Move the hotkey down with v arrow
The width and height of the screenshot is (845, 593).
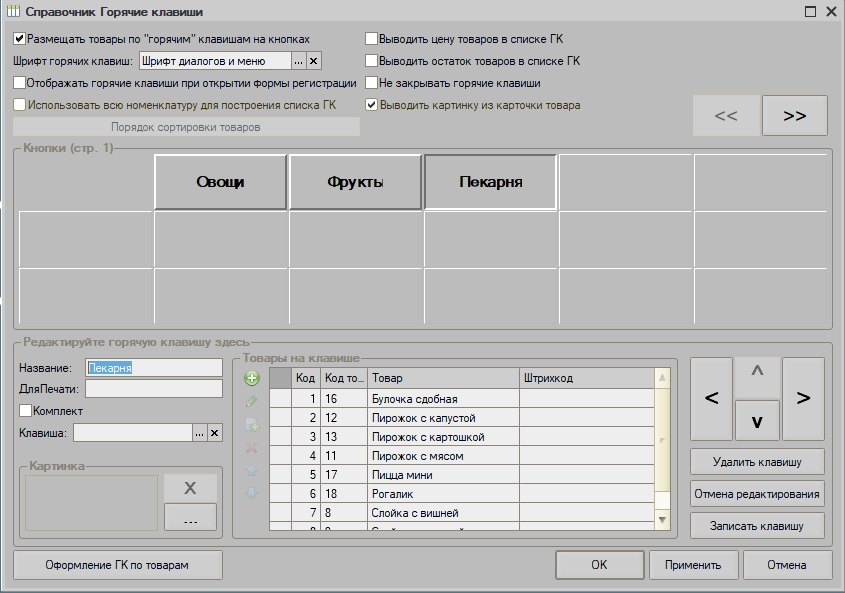(757, 420)
